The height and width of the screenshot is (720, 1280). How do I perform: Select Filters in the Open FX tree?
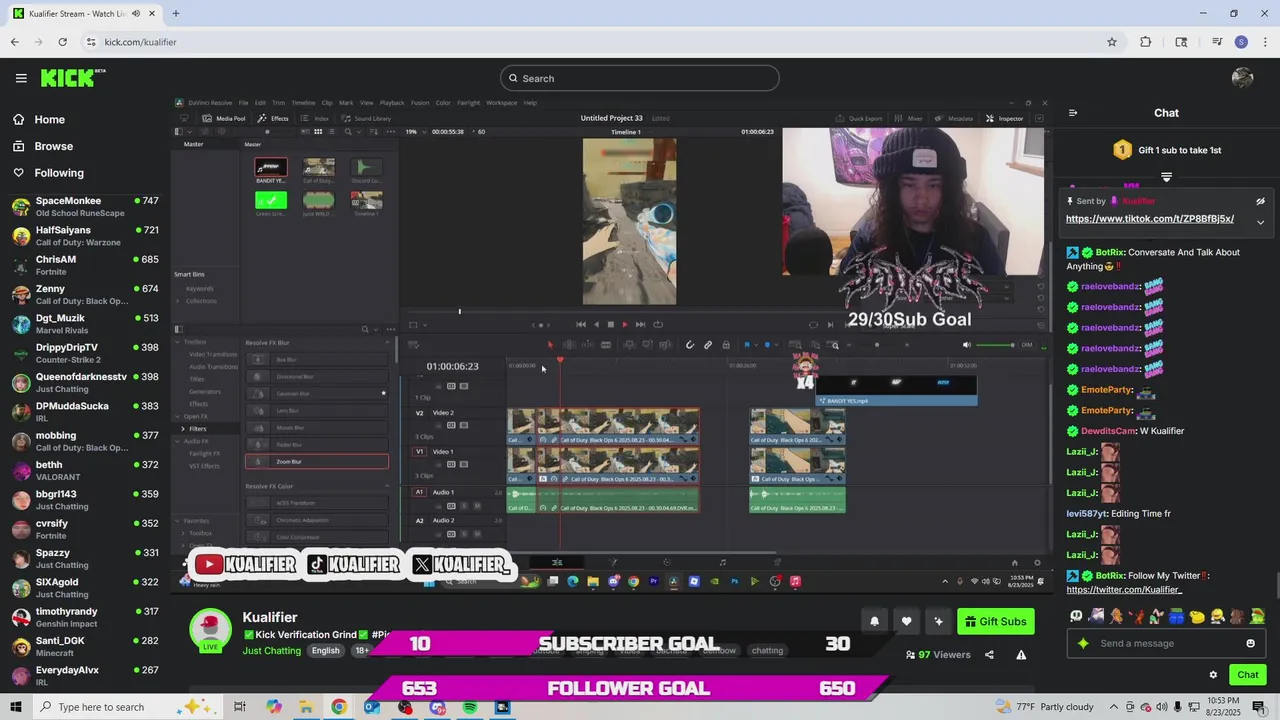(198, 429)
